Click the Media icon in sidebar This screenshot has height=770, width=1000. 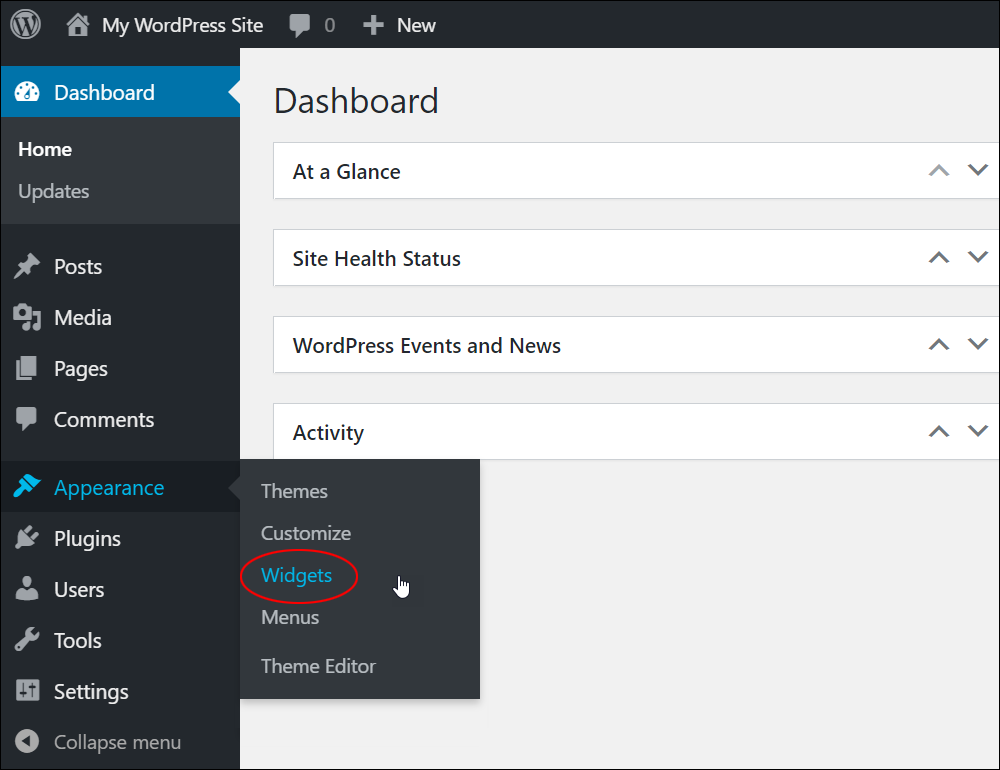(27, 317)
